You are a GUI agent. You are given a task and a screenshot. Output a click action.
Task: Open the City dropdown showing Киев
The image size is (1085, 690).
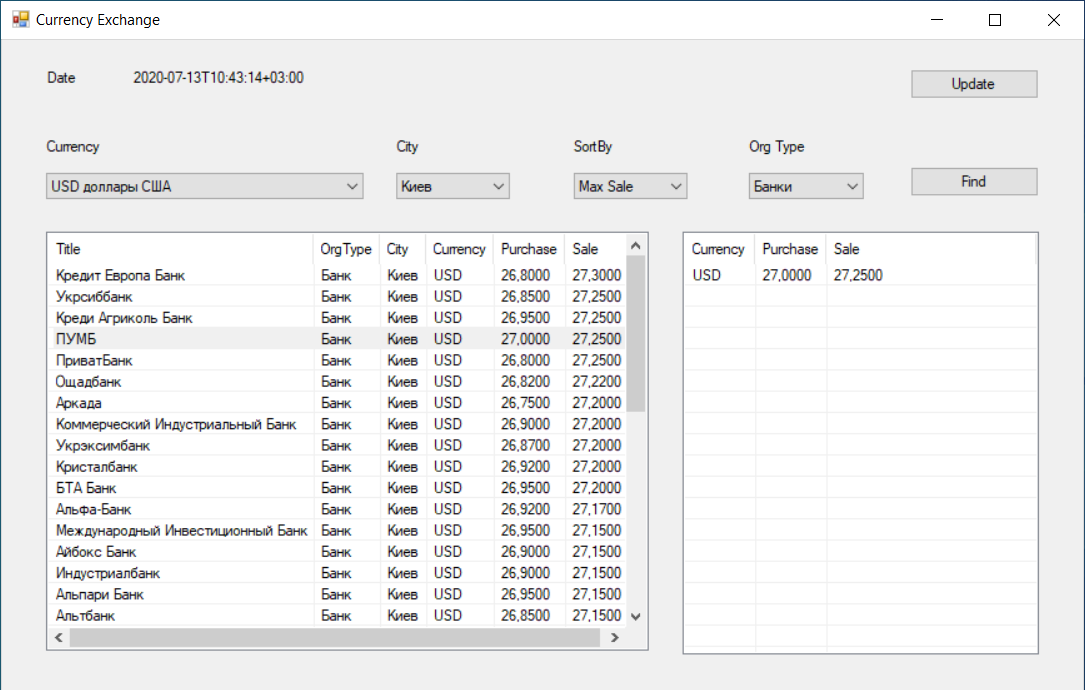tap(453, 186)
